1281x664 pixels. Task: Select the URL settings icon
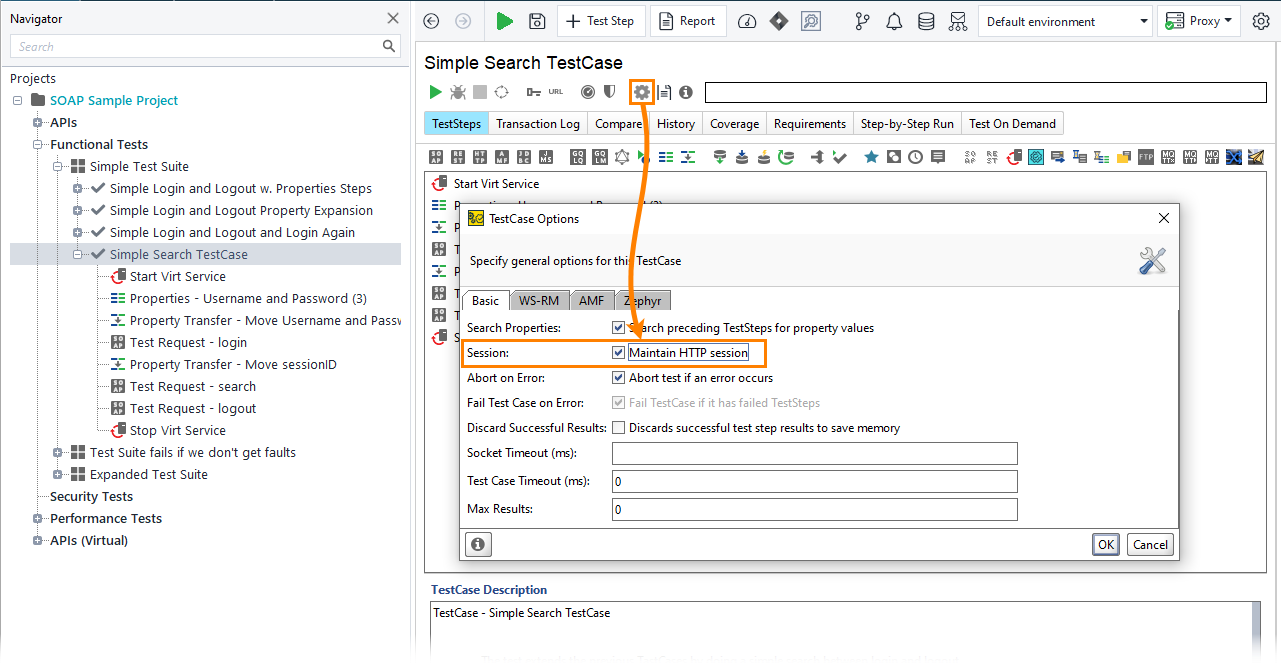tap(557, 91)
